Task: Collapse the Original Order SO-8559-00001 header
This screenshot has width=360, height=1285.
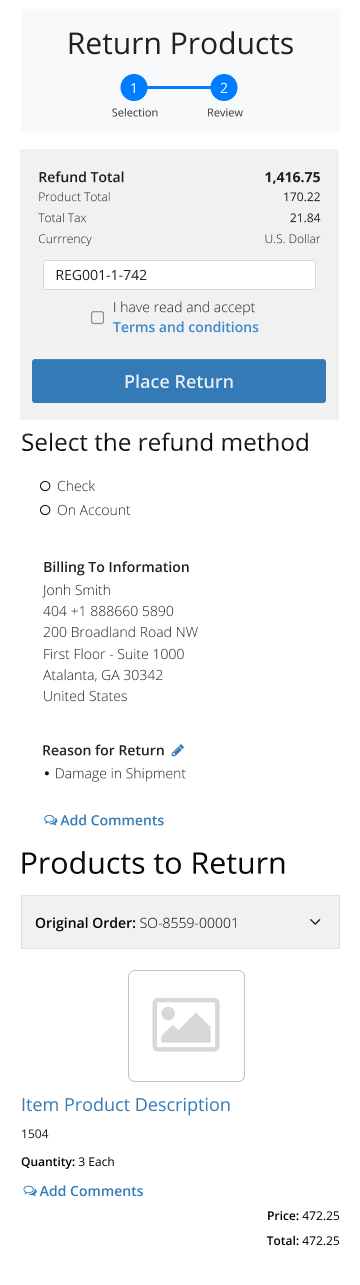Action: point(180,922)
